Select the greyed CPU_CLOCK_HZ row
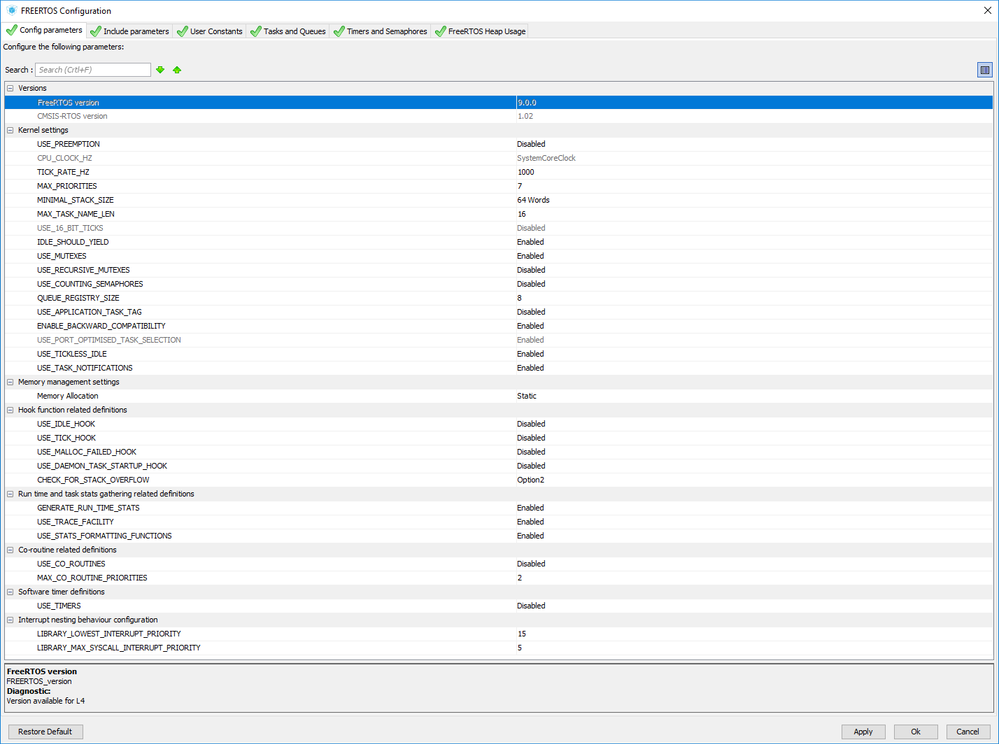This screenshot has width=999, height=744. pos(498,159)
